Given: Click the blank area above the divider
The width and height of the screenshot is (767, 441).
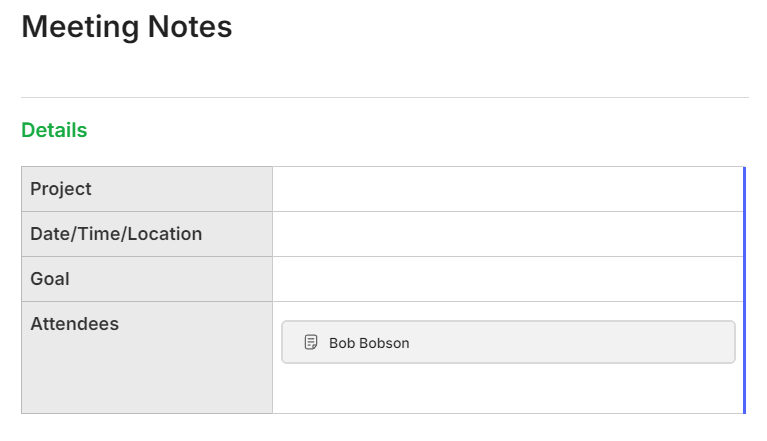Looking at the screenshot, I should (385, 71).
